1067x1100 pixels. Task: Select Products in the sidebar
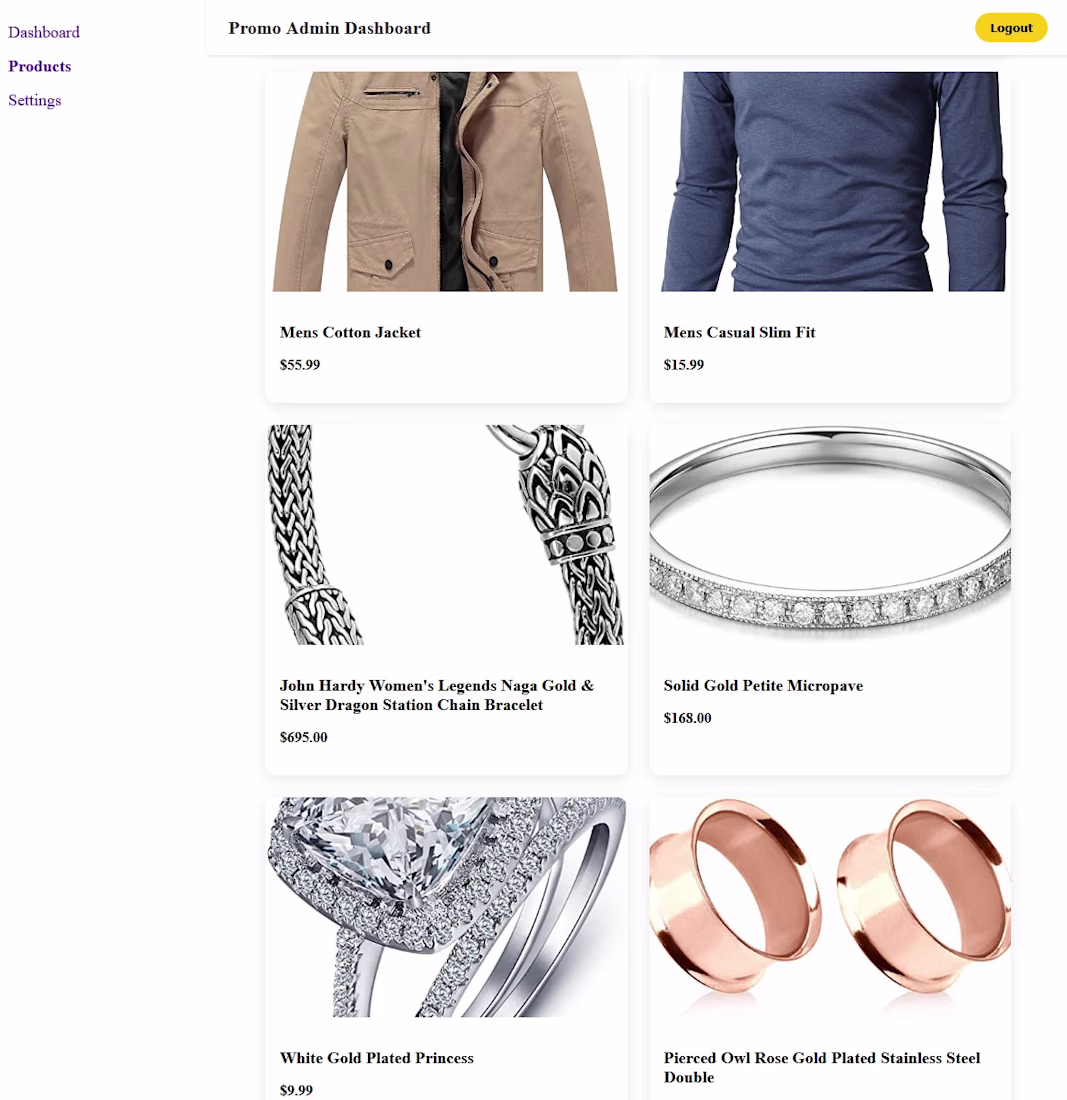[39, 66]
